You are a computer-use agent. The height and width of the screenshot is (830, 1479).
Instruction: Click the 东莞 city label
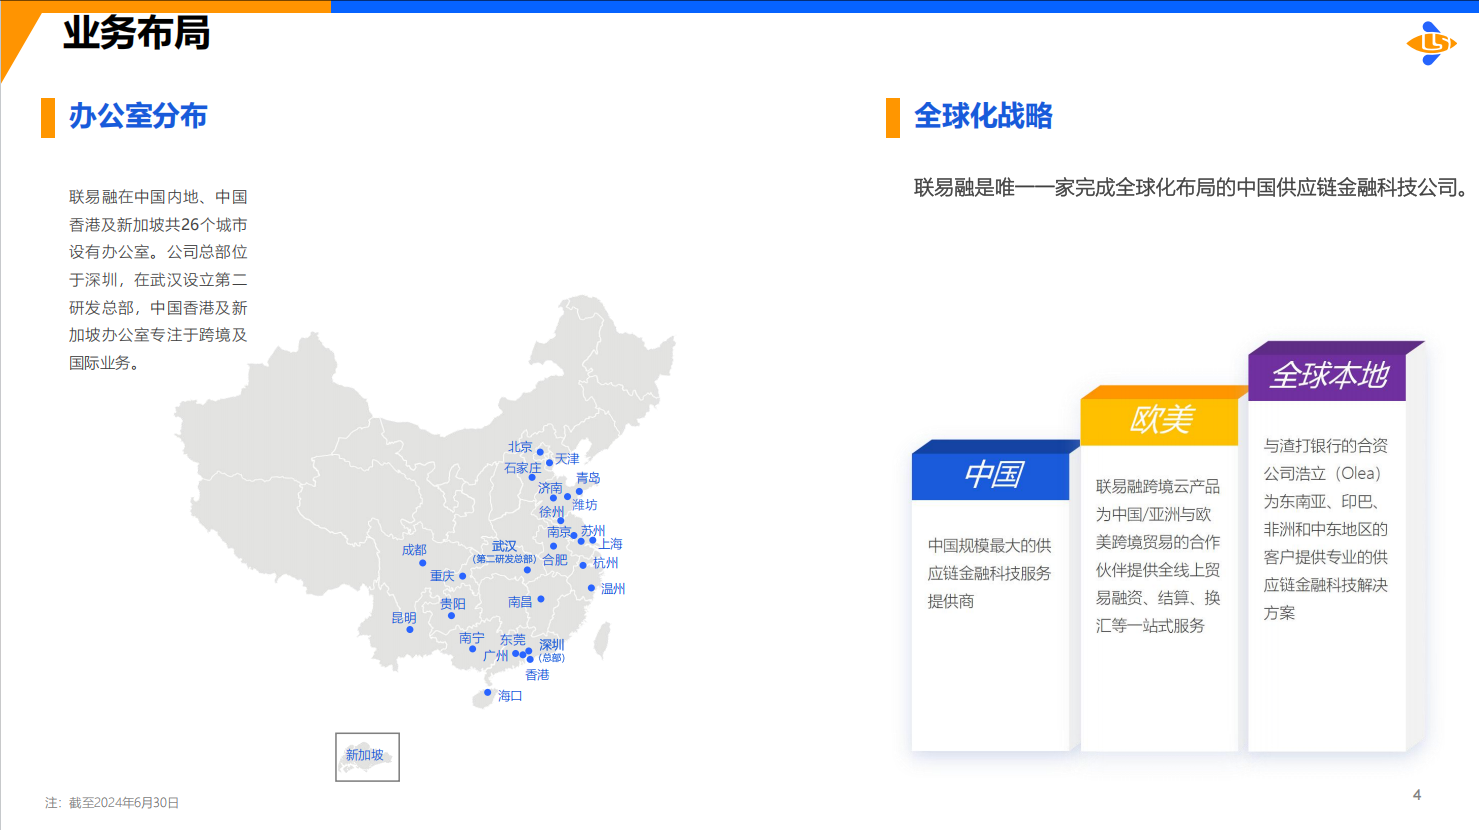pos(513,640)
